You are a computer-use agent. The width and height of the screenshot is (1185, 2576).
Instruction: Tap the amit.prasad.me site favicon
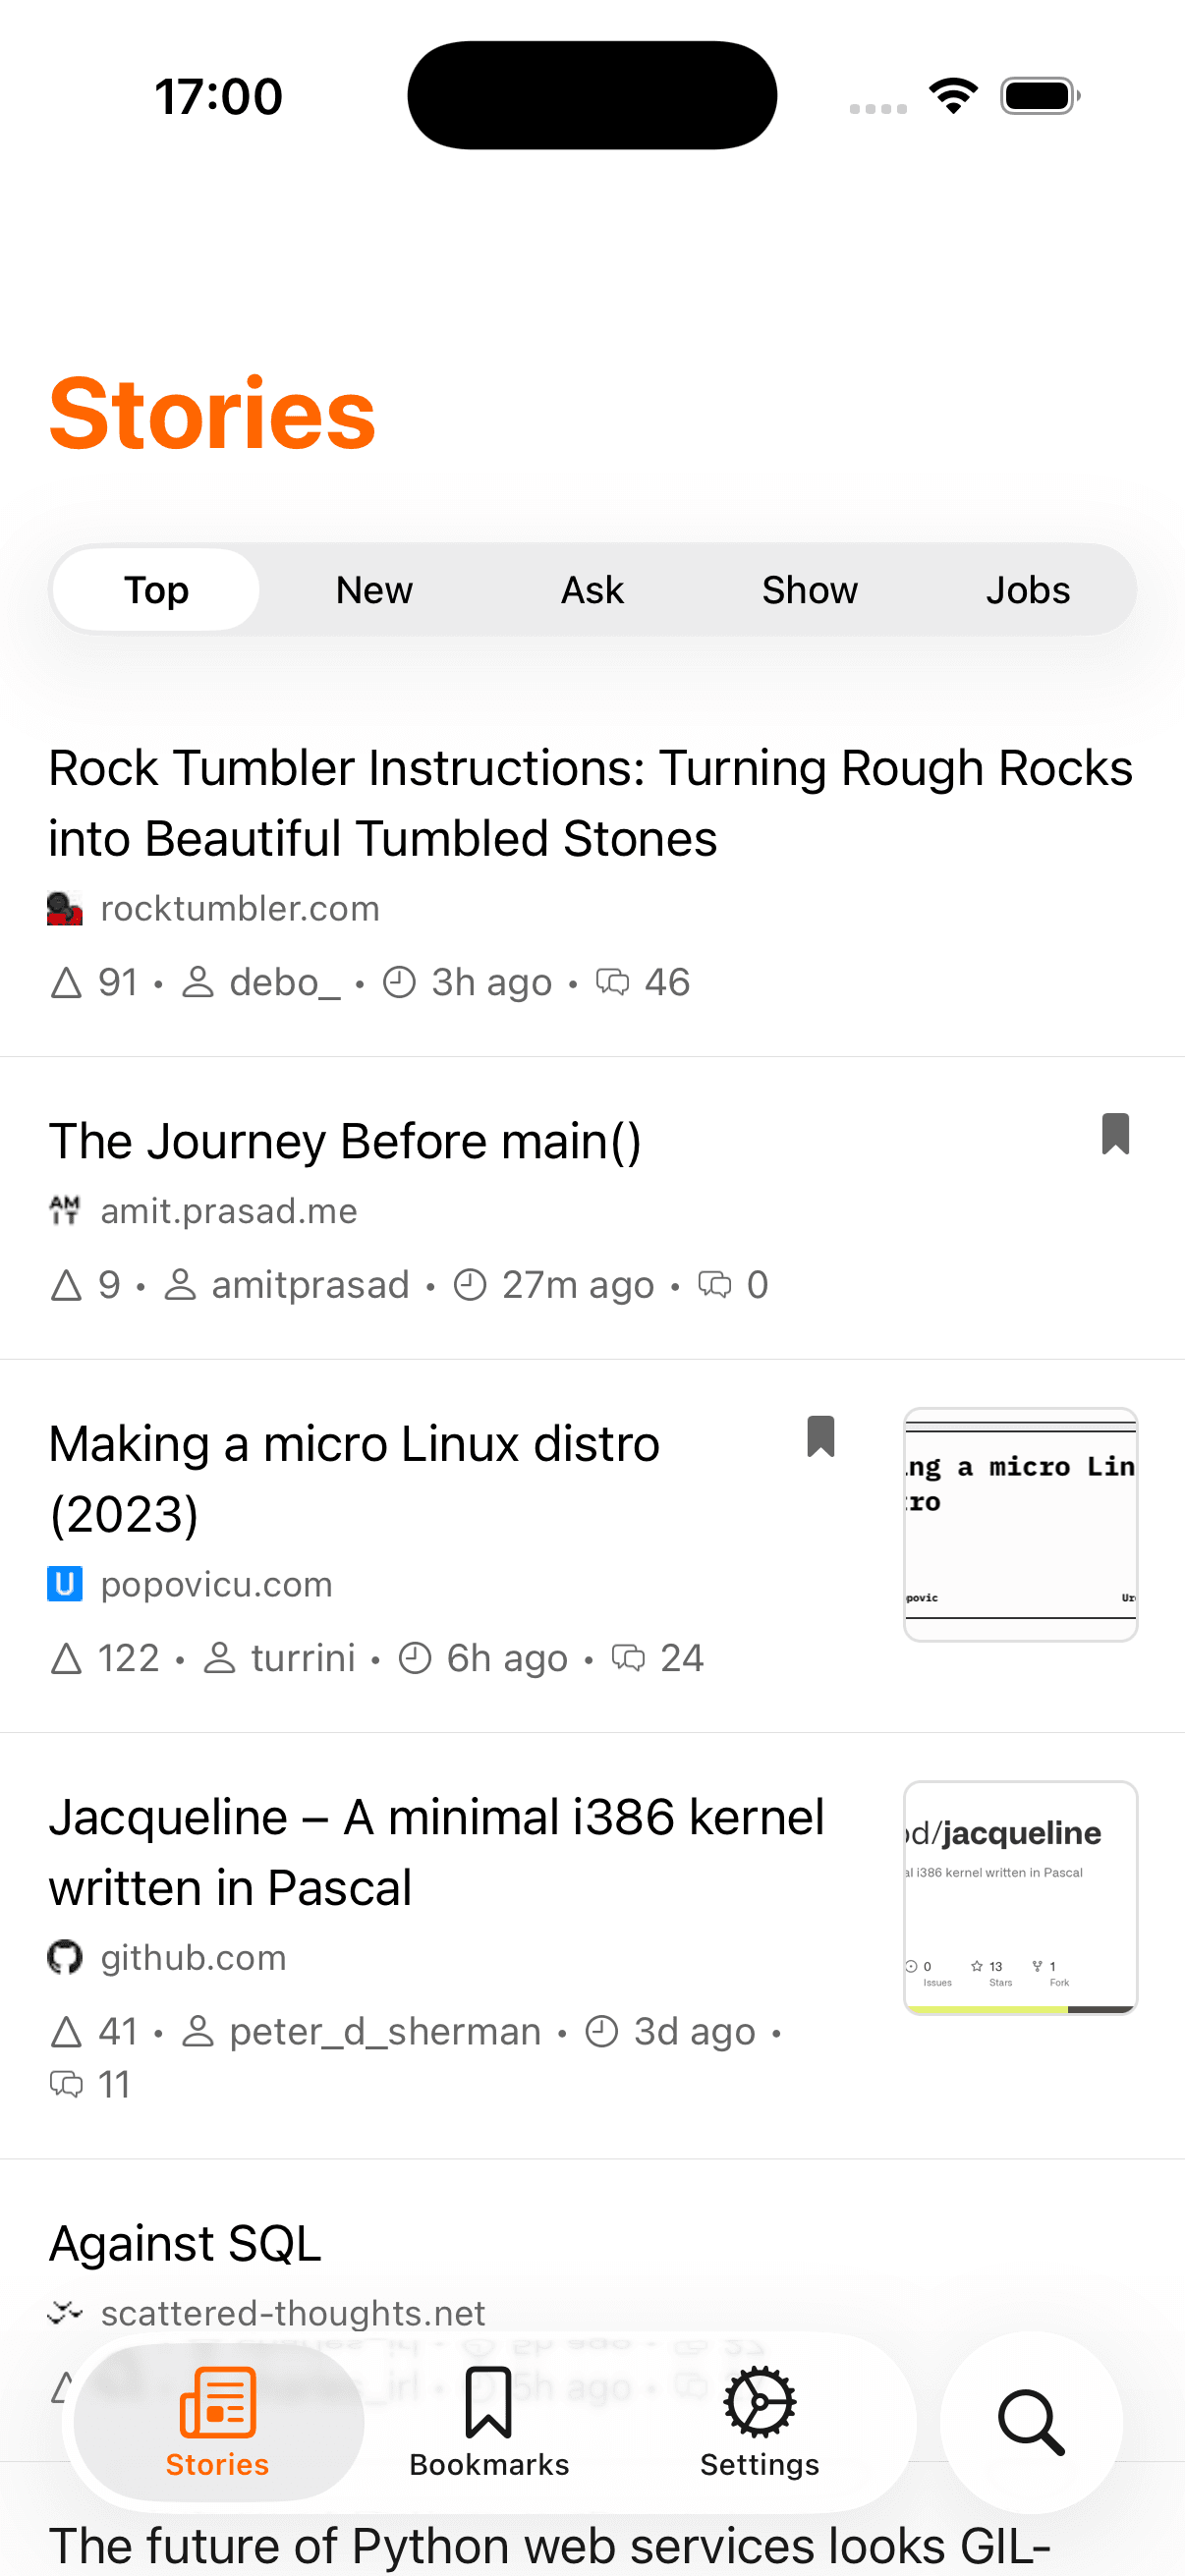(65, 1210)
